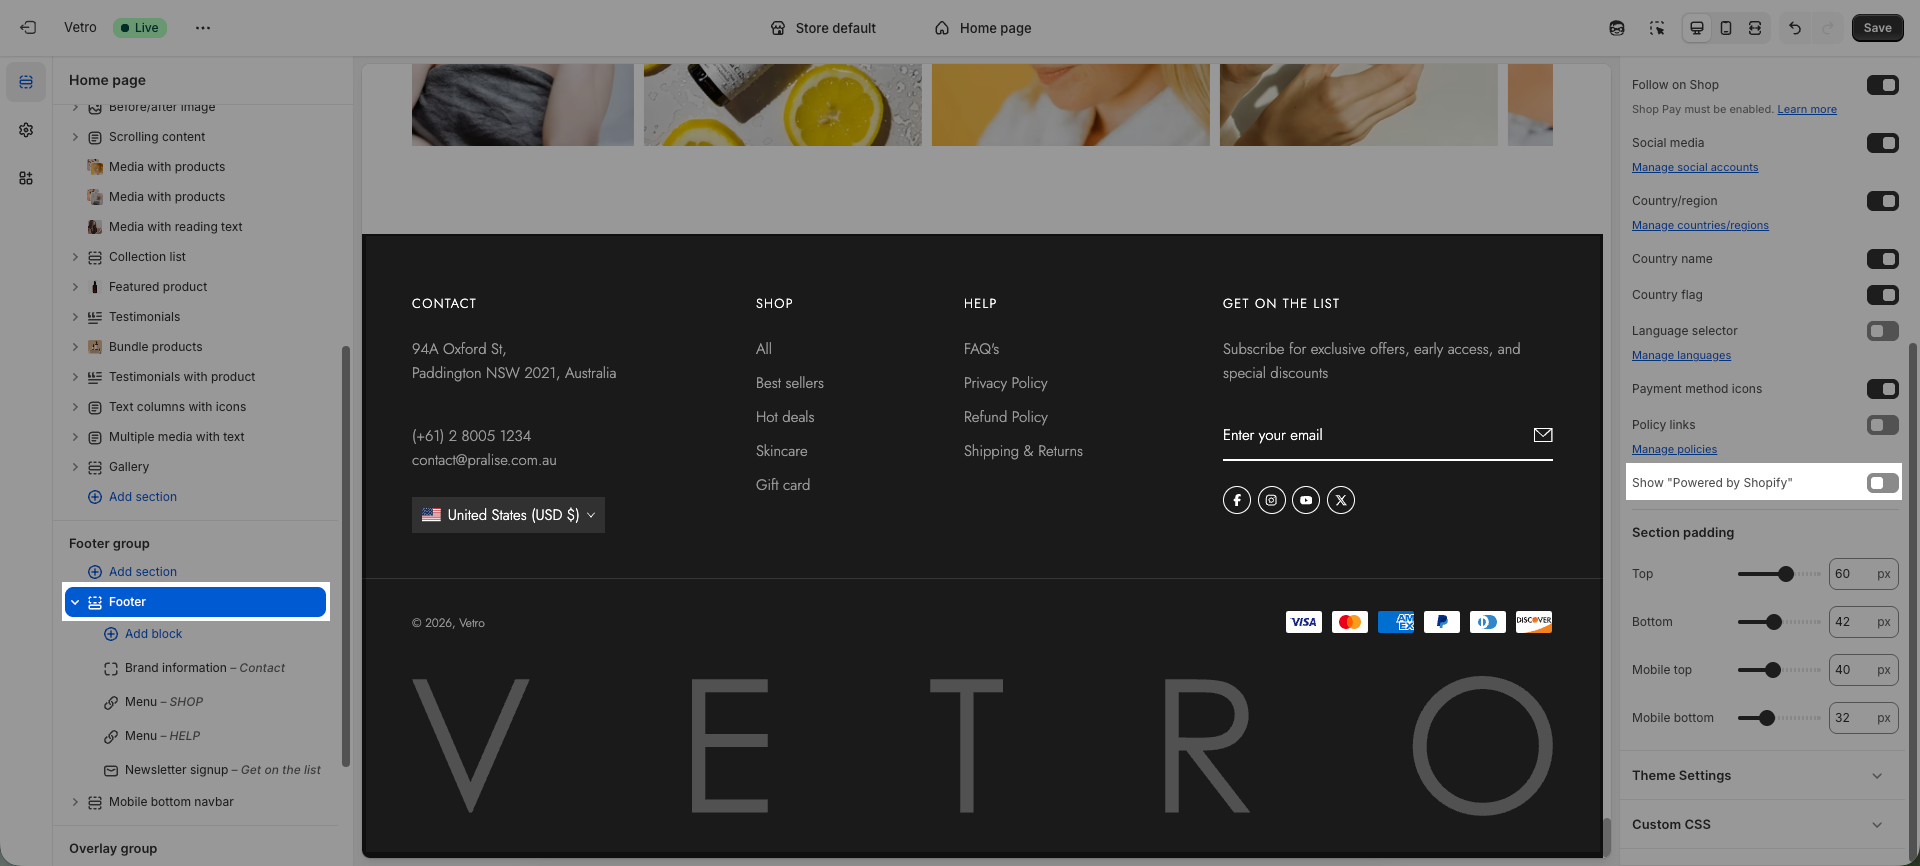Click the exit editor icon
Image resolution: width=1920 pixels, height=866 pixels.
pyautogui.click(x=28, y=28)
